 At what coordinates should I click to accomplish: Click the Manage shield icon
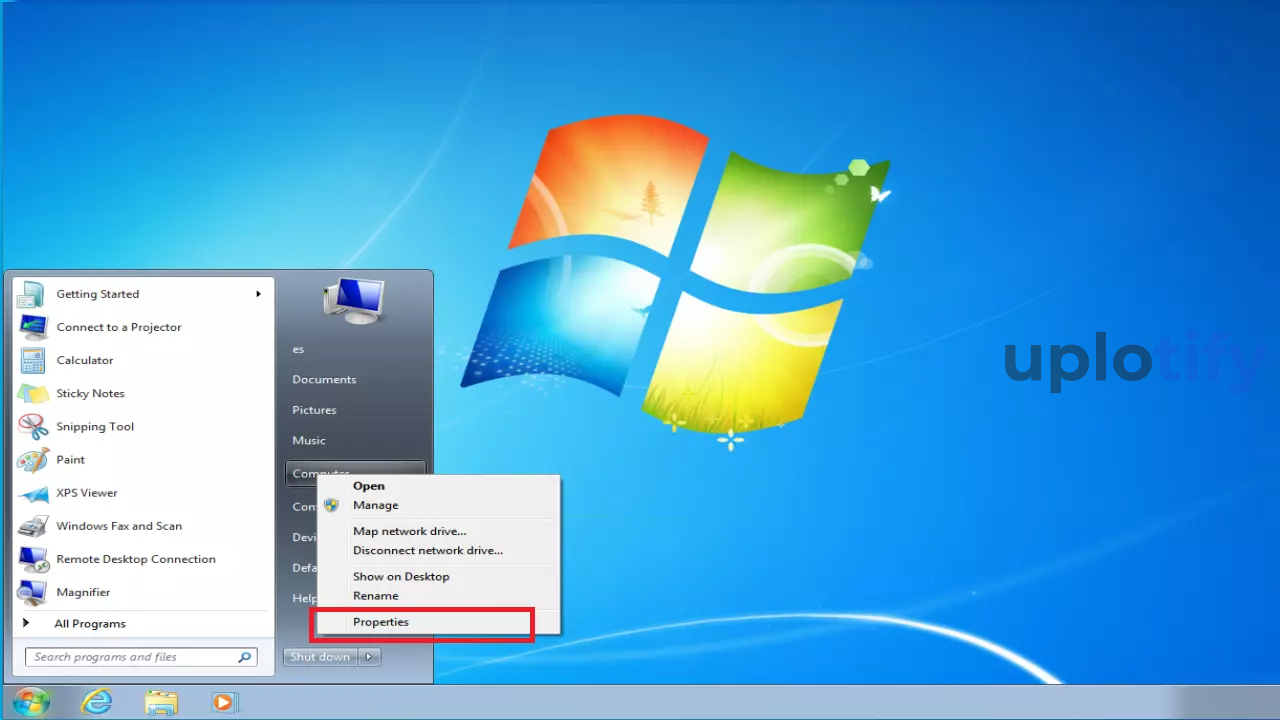[331, 505]
